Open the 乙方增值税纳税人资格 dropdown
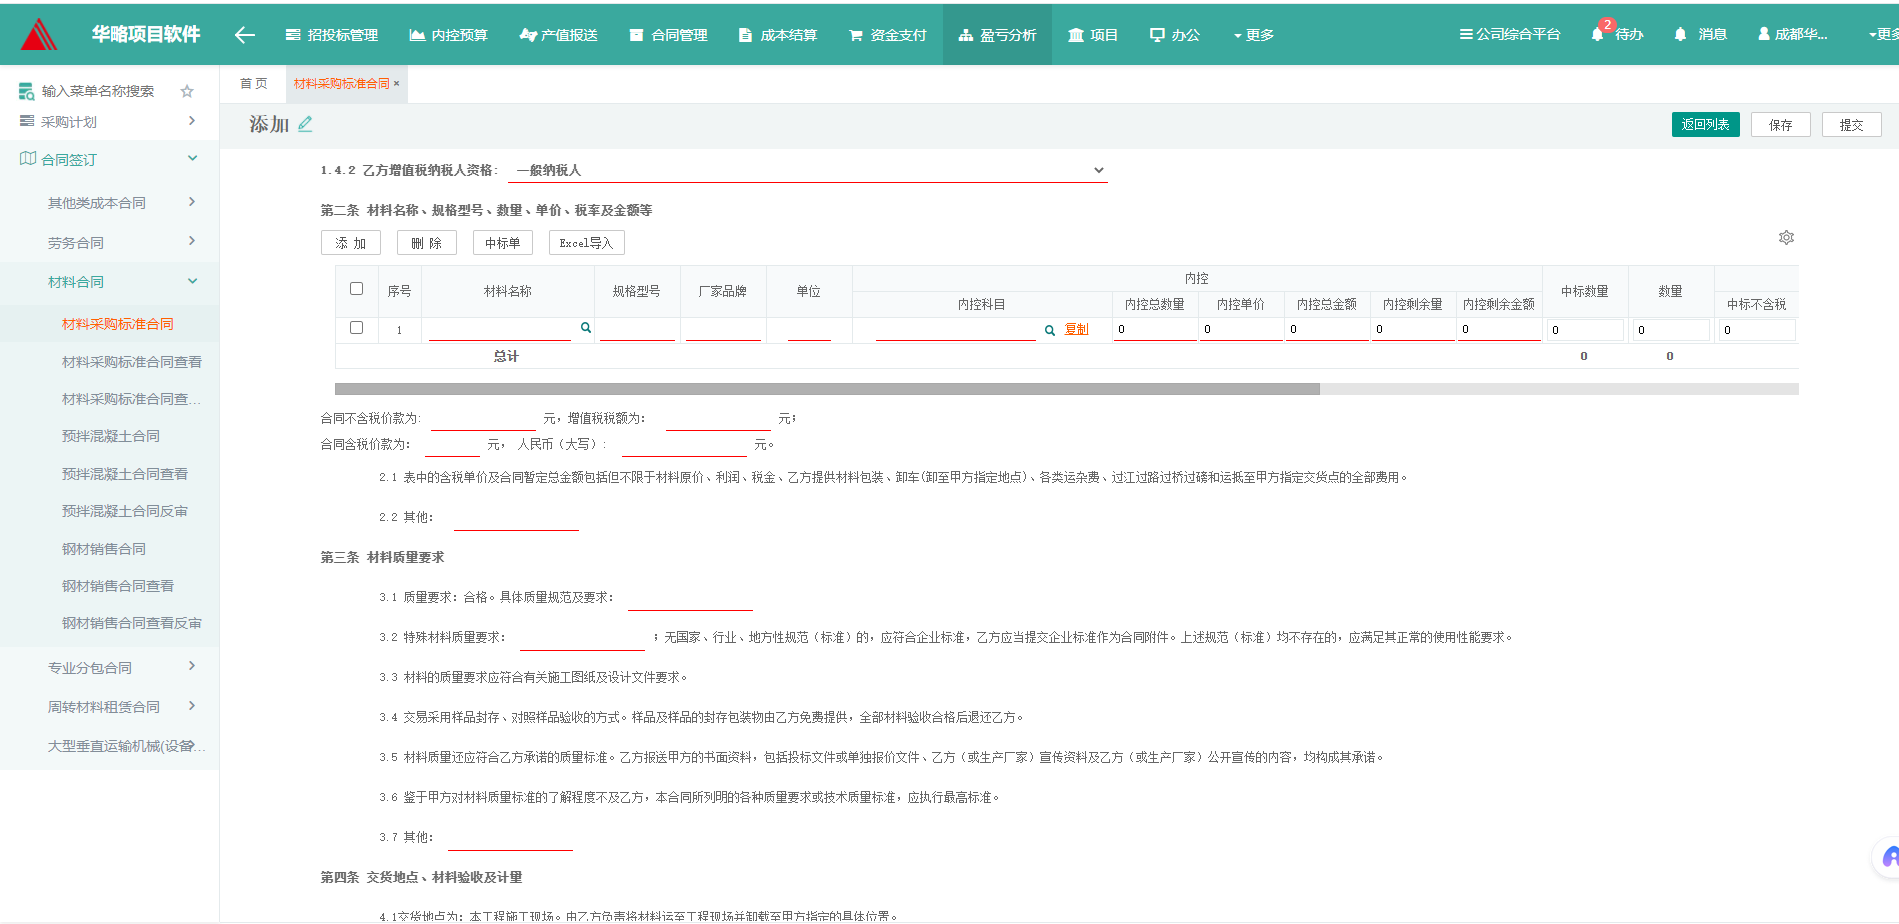This screenshot has width=1899, height=924. 808,170
